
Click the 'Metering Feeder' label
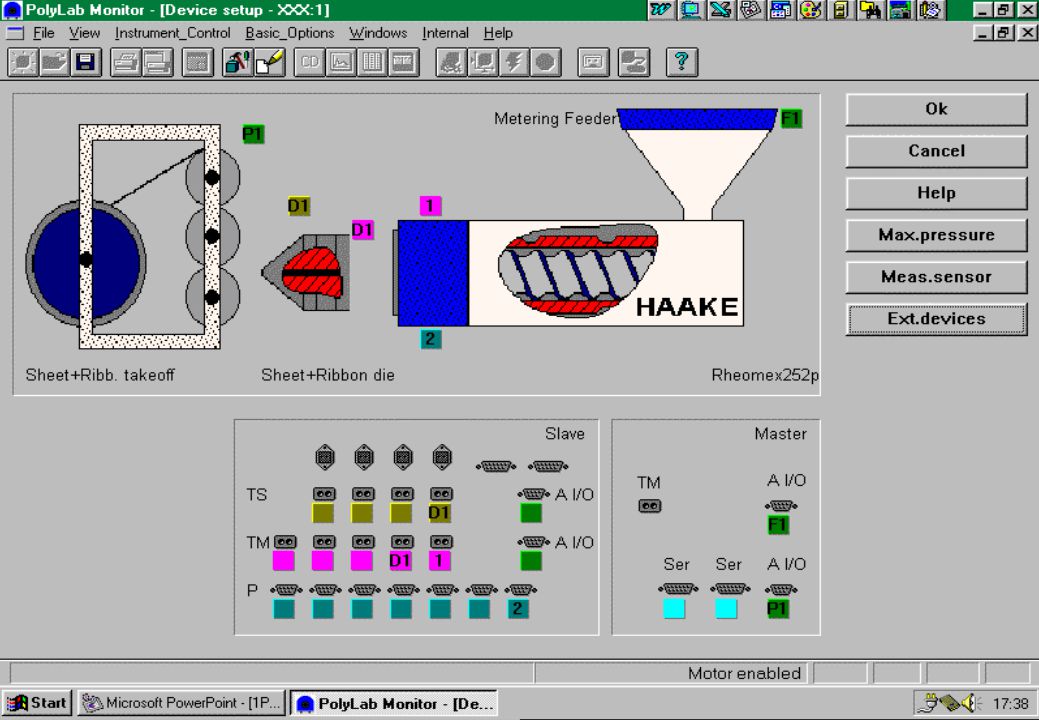pos(555,119)
